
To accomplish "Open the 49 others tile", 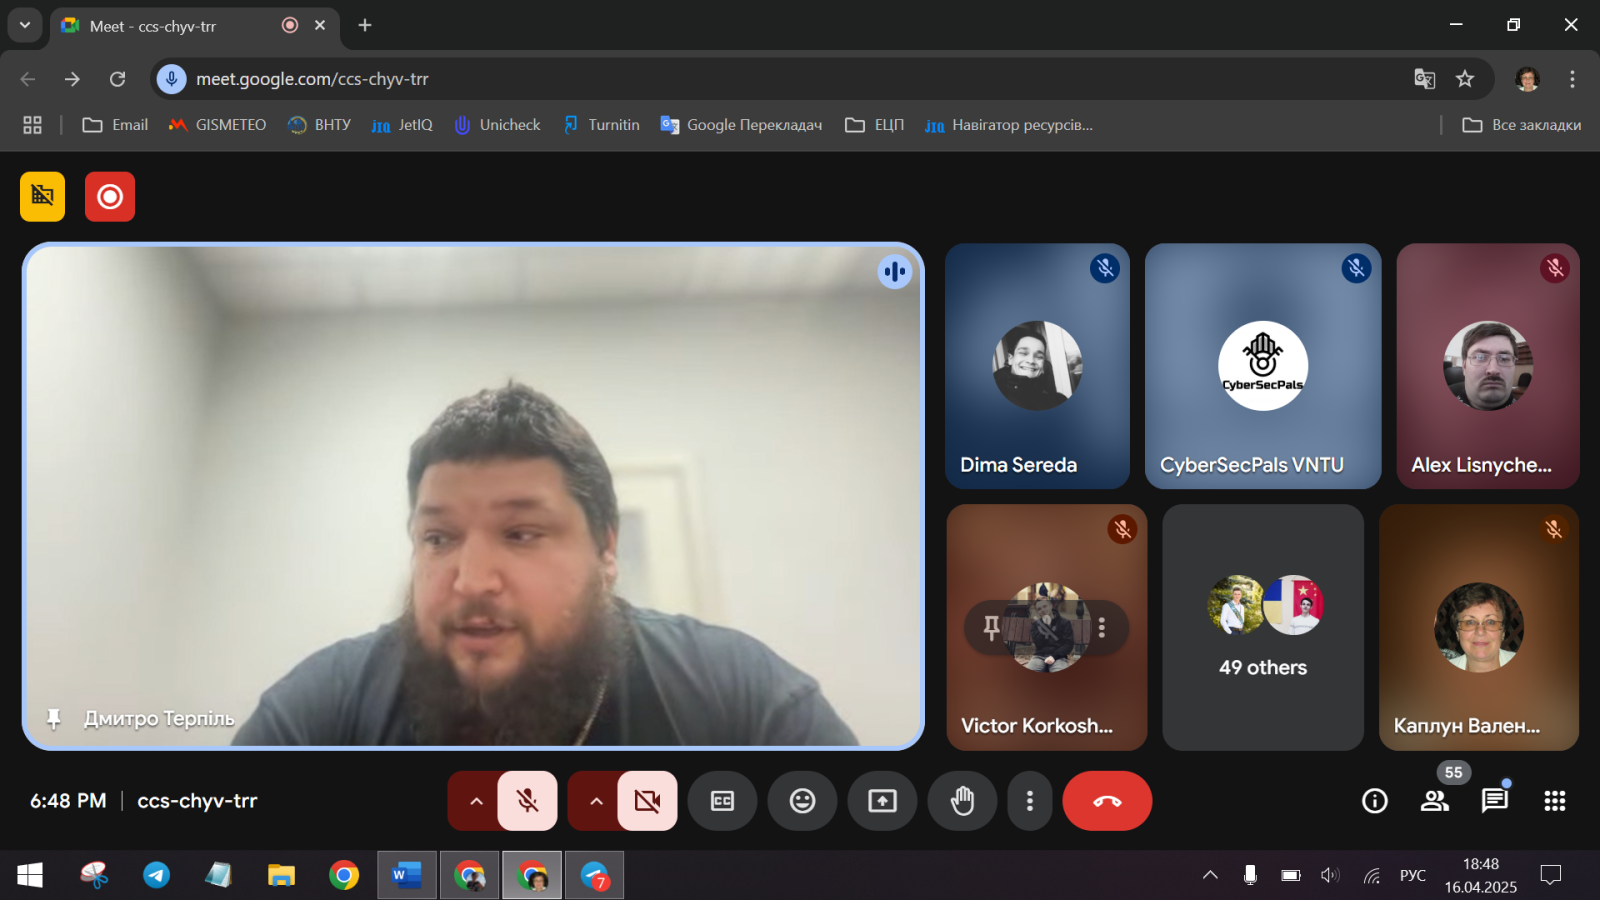I will 1263,627.
